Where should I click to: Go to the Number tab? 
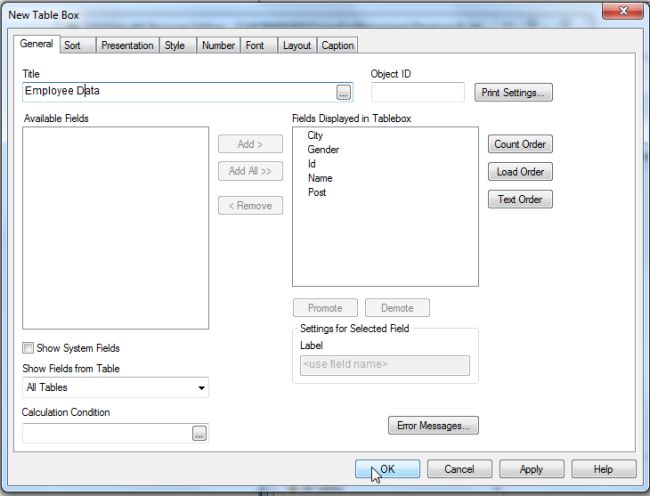pos(218,45)
